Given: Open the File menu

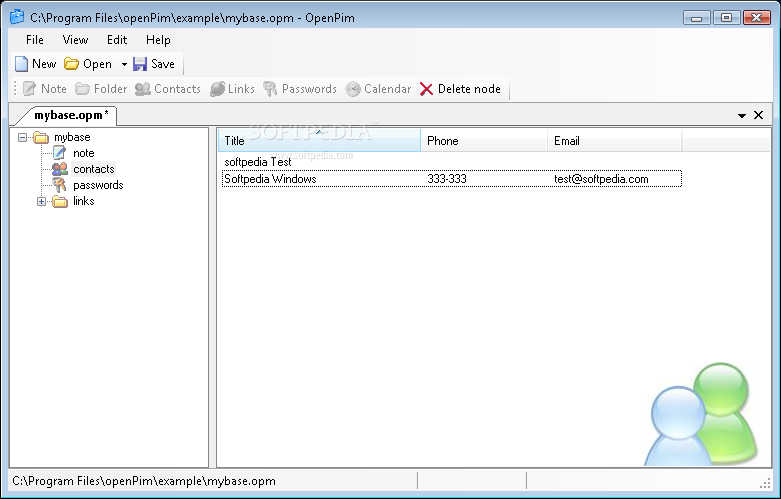Looking at the screenshot, I should 35,40.
